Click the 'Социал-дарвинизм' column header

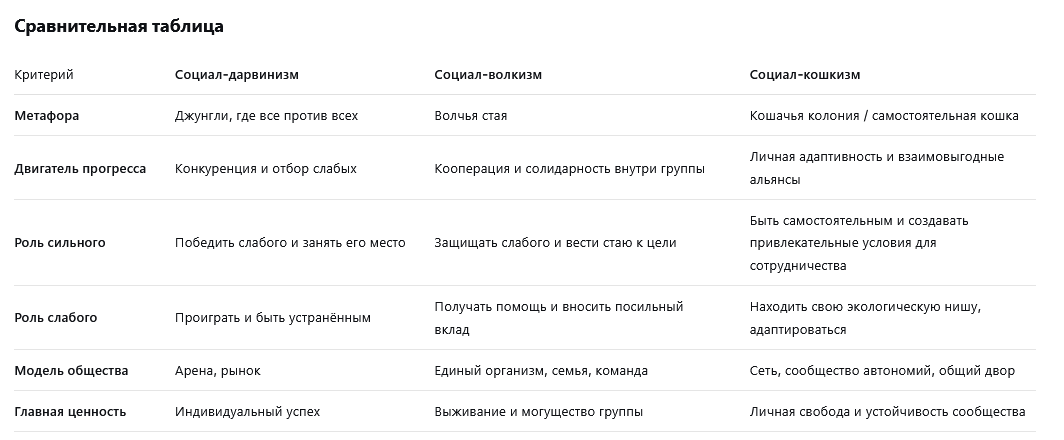click(x=237, y=75)
